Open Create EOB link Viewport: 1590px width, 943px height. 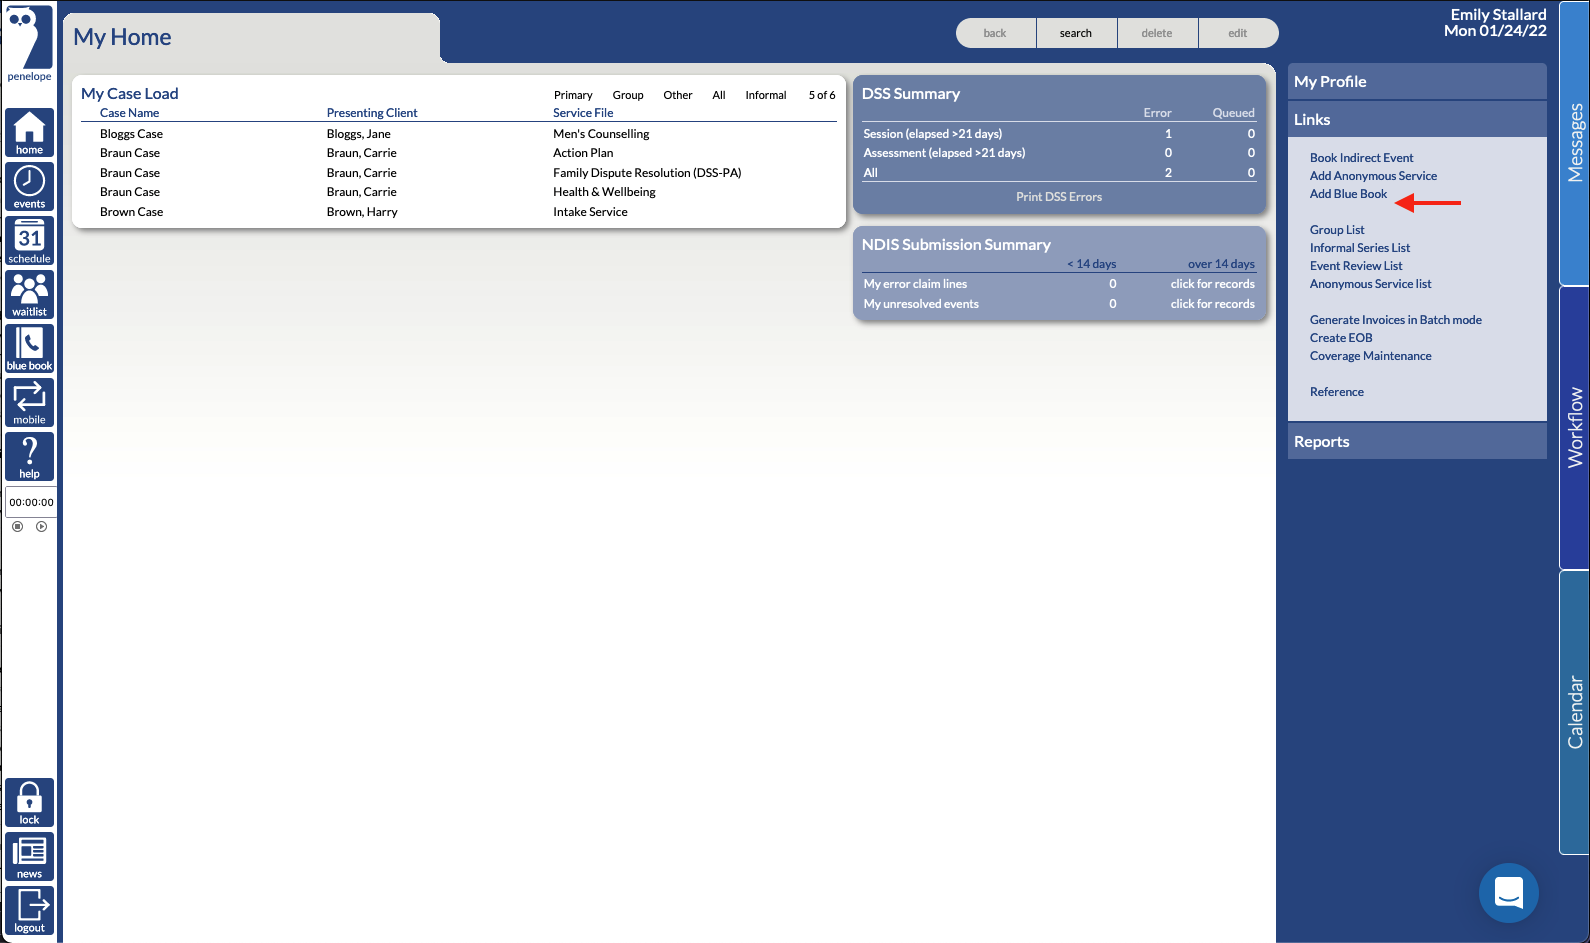pyautogui.click(x=1341, y=338)
